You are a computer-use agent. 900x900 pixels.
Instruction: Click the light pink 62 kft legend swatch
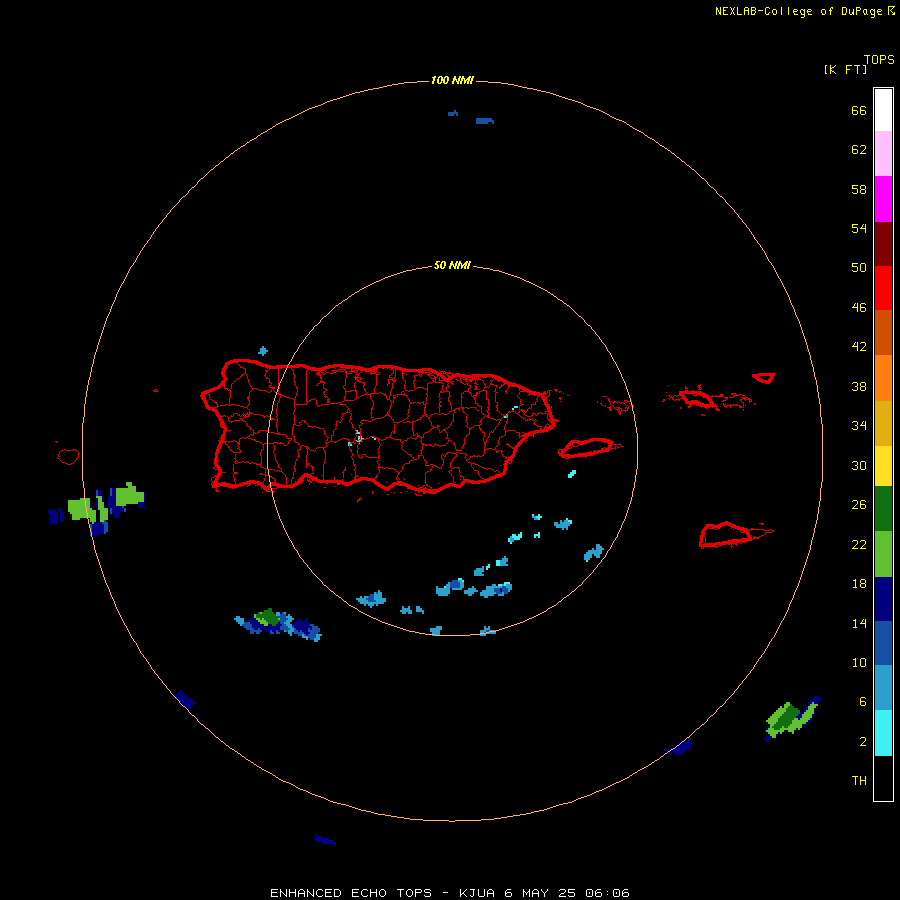(x=883, y=154)
